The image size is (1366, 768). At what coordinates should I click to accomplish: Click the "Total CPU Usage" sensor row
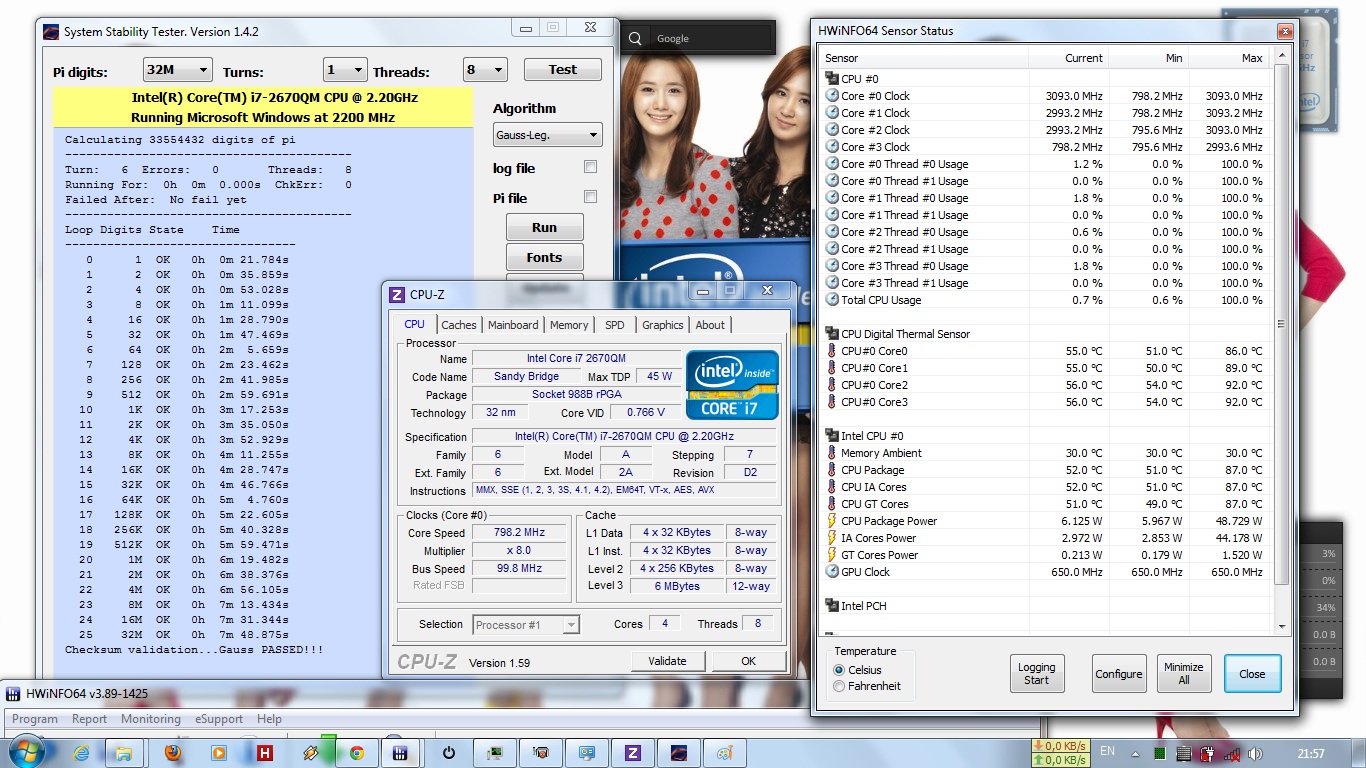(x=1046, y=300)
